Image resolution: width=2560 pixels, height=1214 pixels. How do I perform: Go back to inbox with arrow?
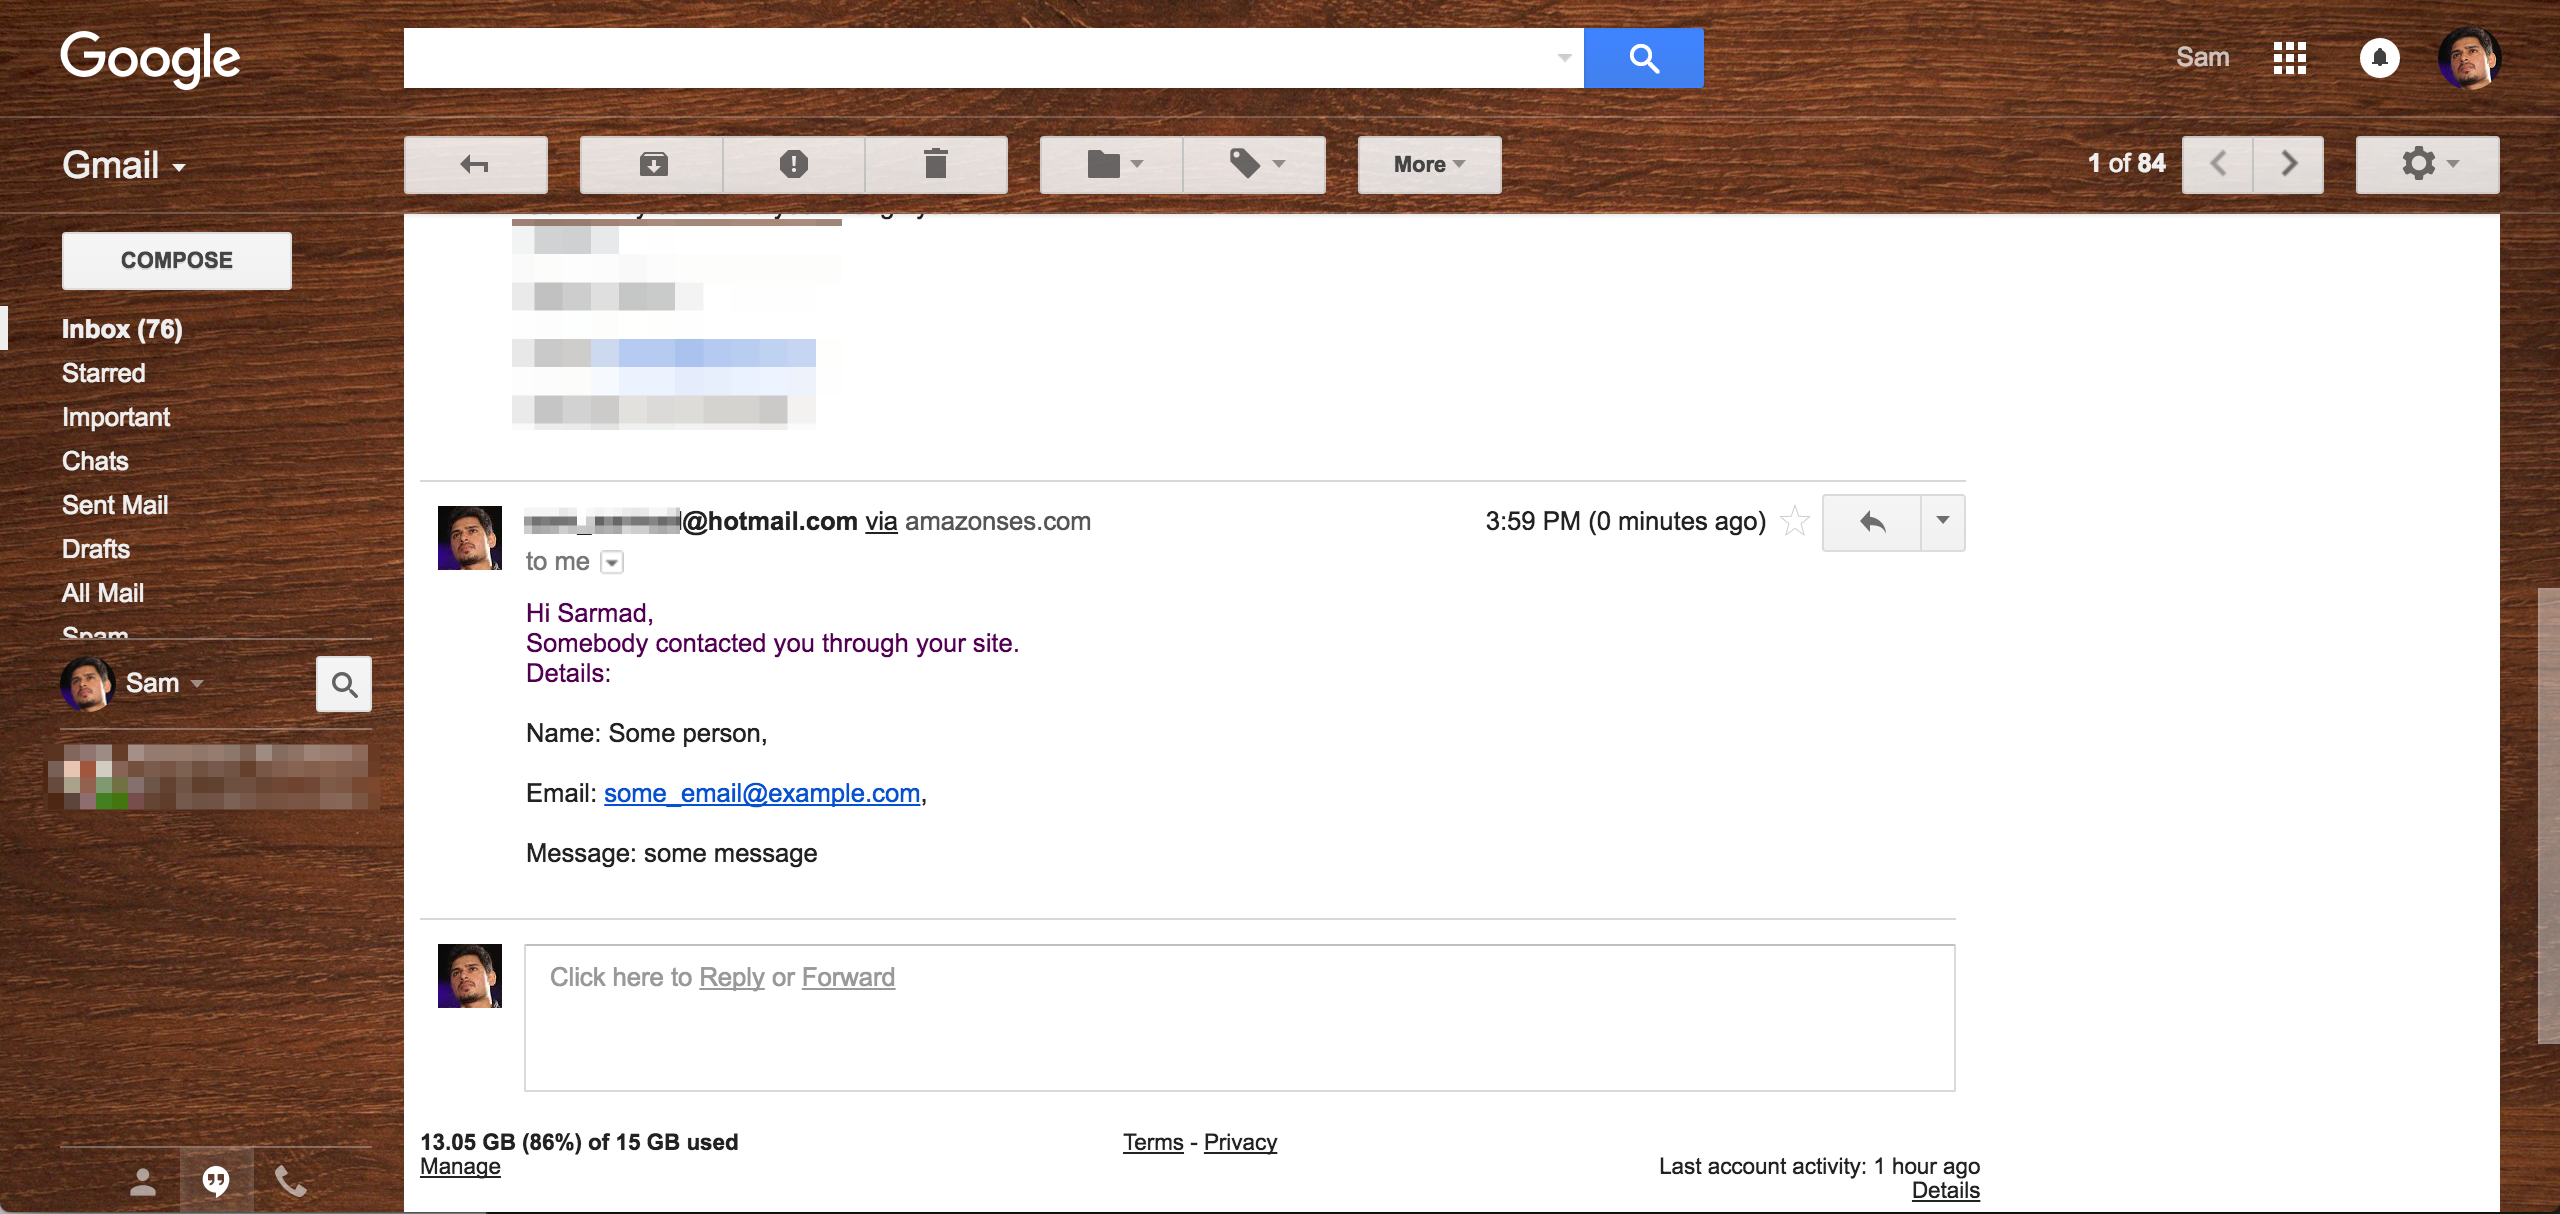[x=475, y=164]
